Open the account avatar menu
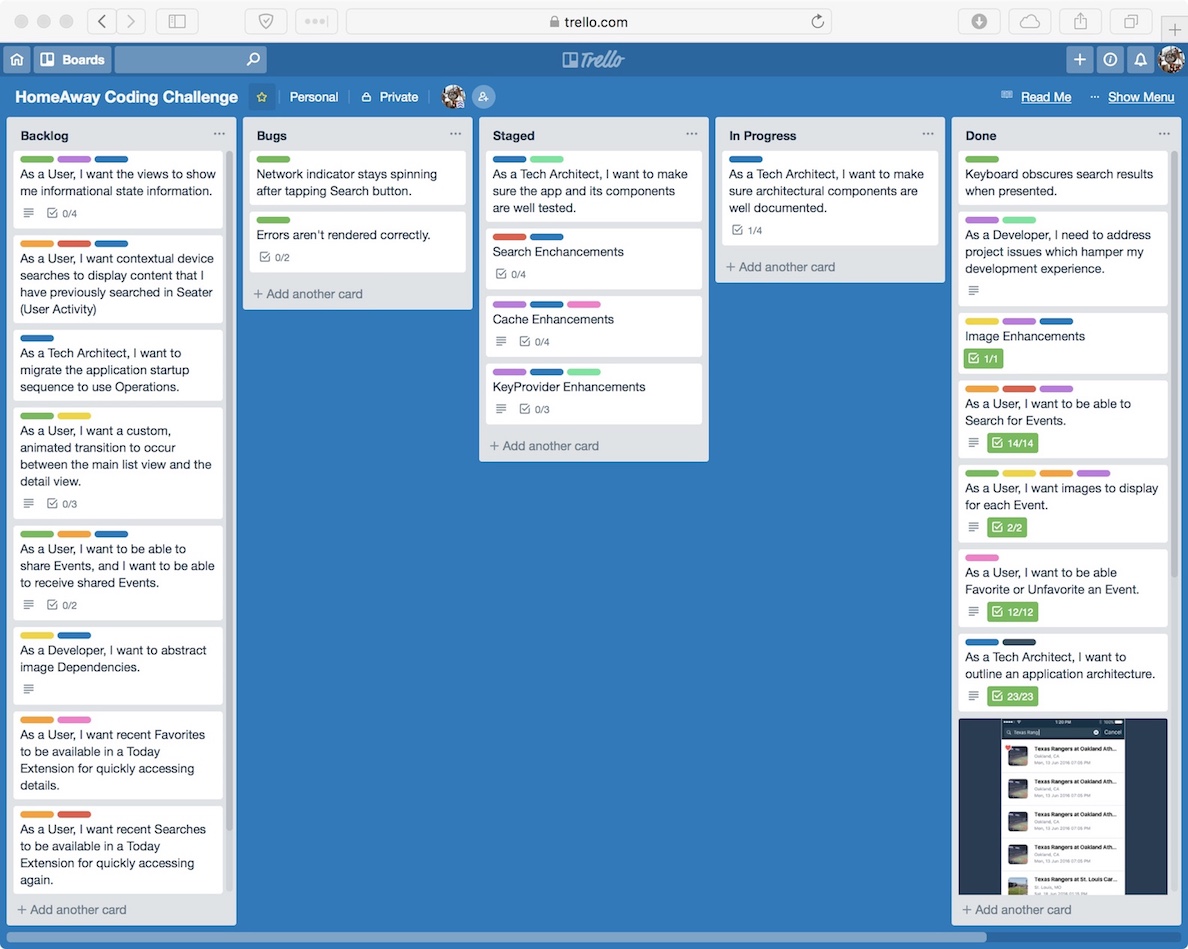Viewport: 1188px width, 949px height. click(x=1171, y=59)
